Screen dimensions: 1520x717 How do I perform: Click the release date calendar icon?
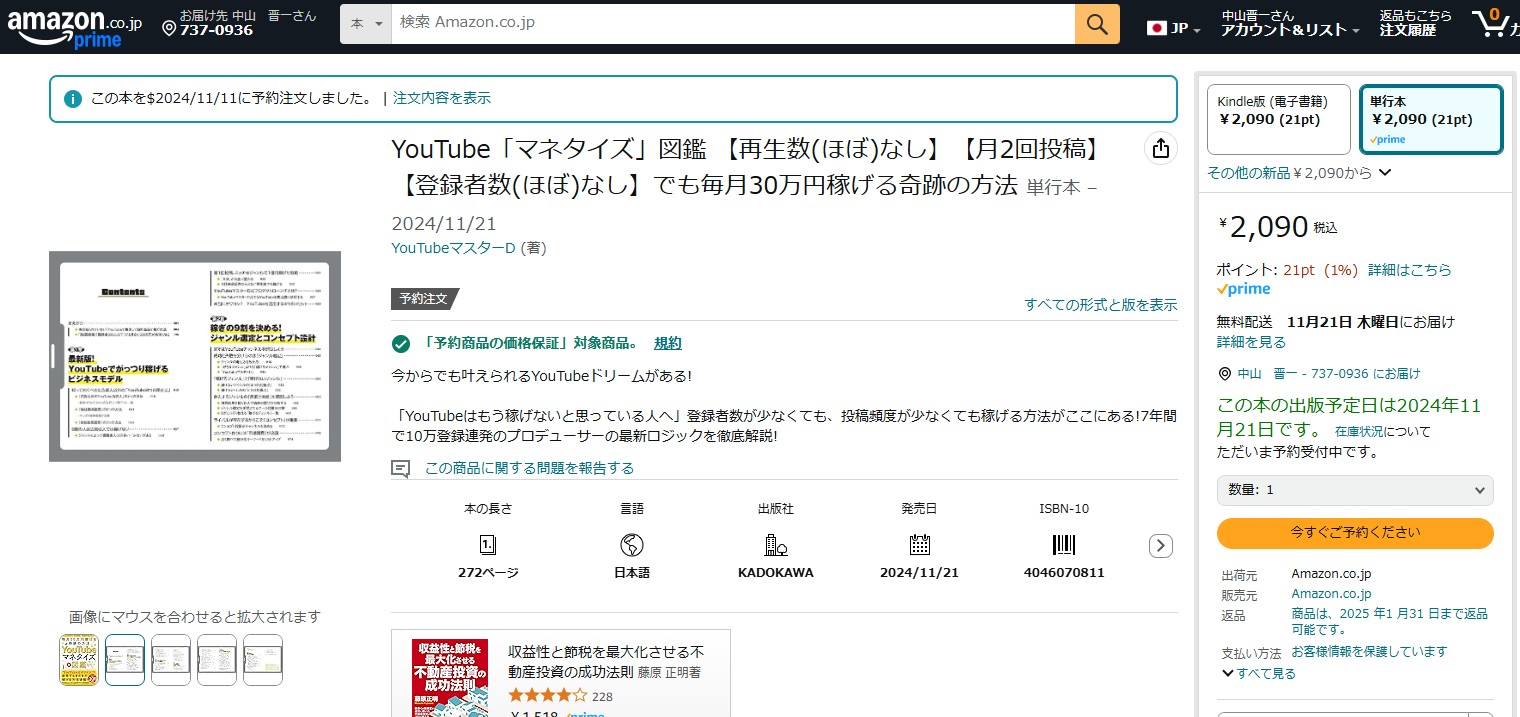pos(919,545)
